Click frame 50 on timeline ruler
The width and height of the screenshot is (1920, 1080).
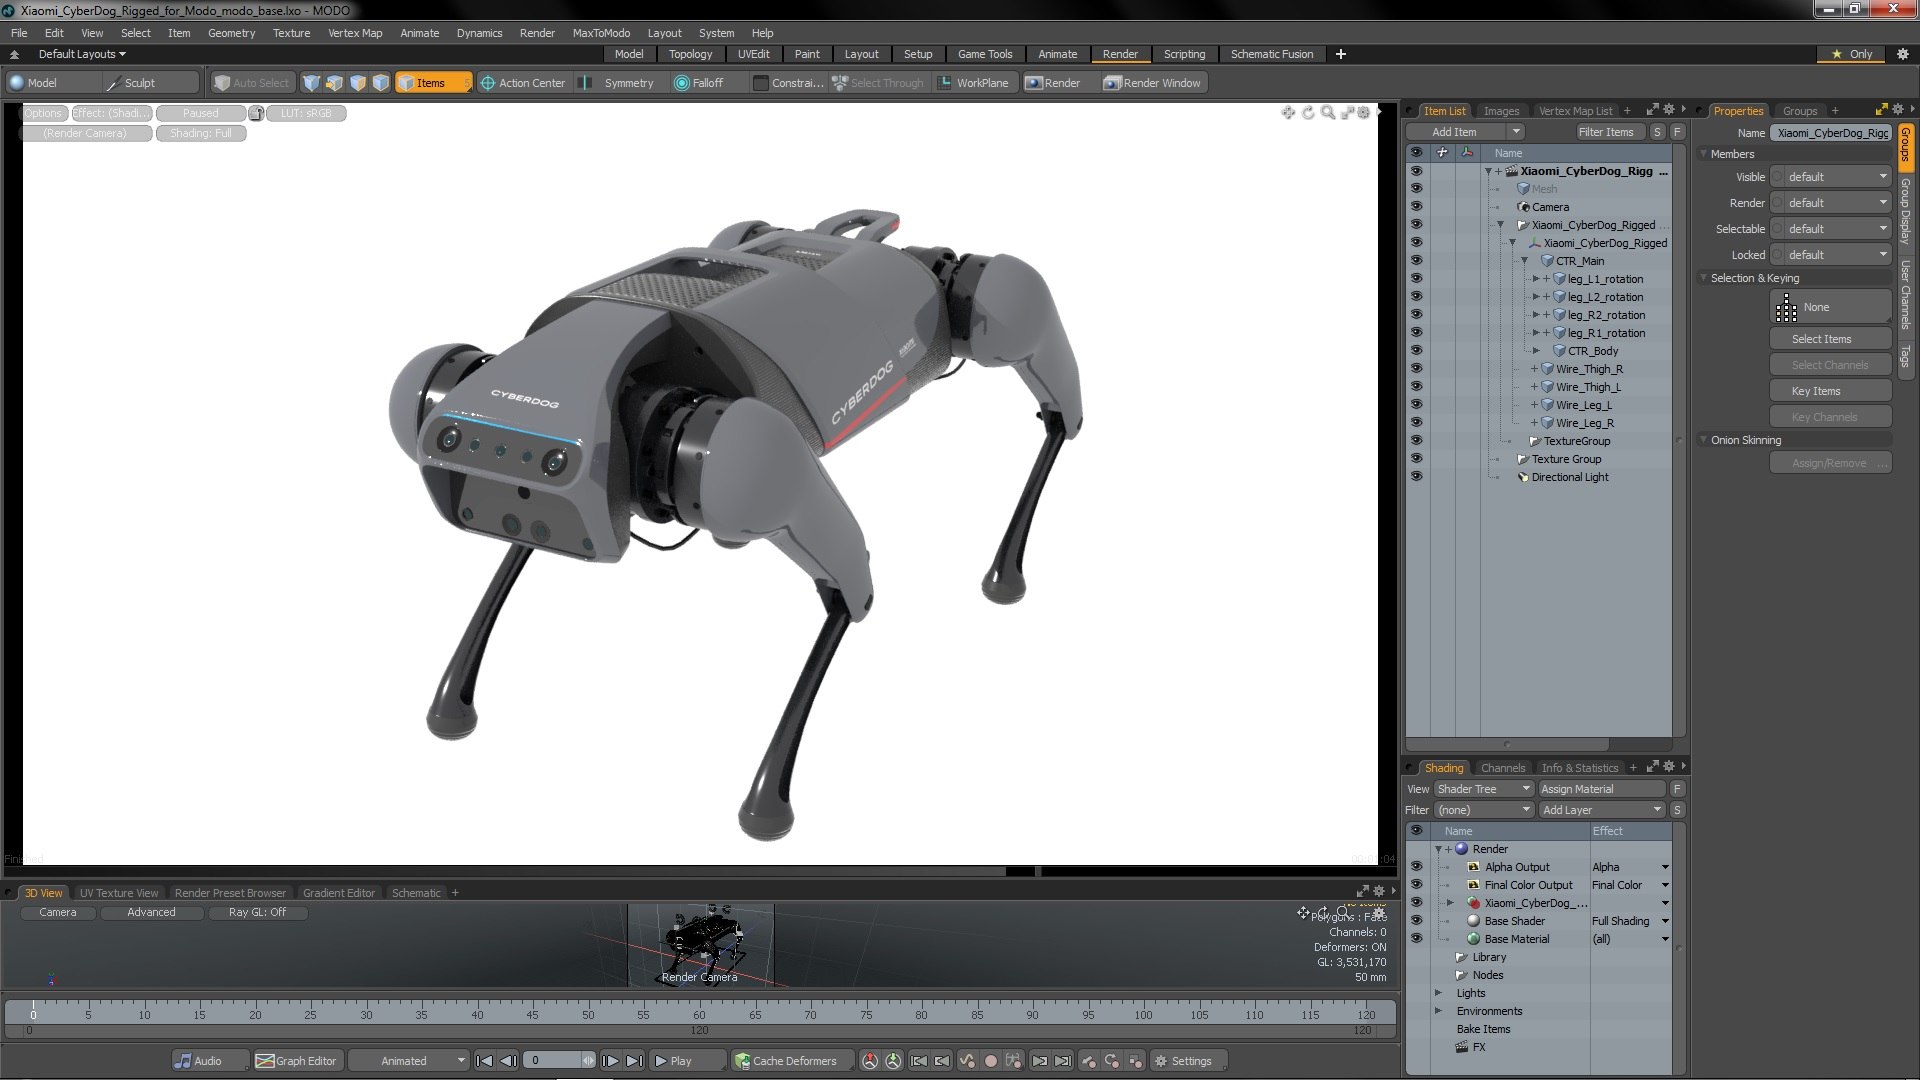(588, 1014)
